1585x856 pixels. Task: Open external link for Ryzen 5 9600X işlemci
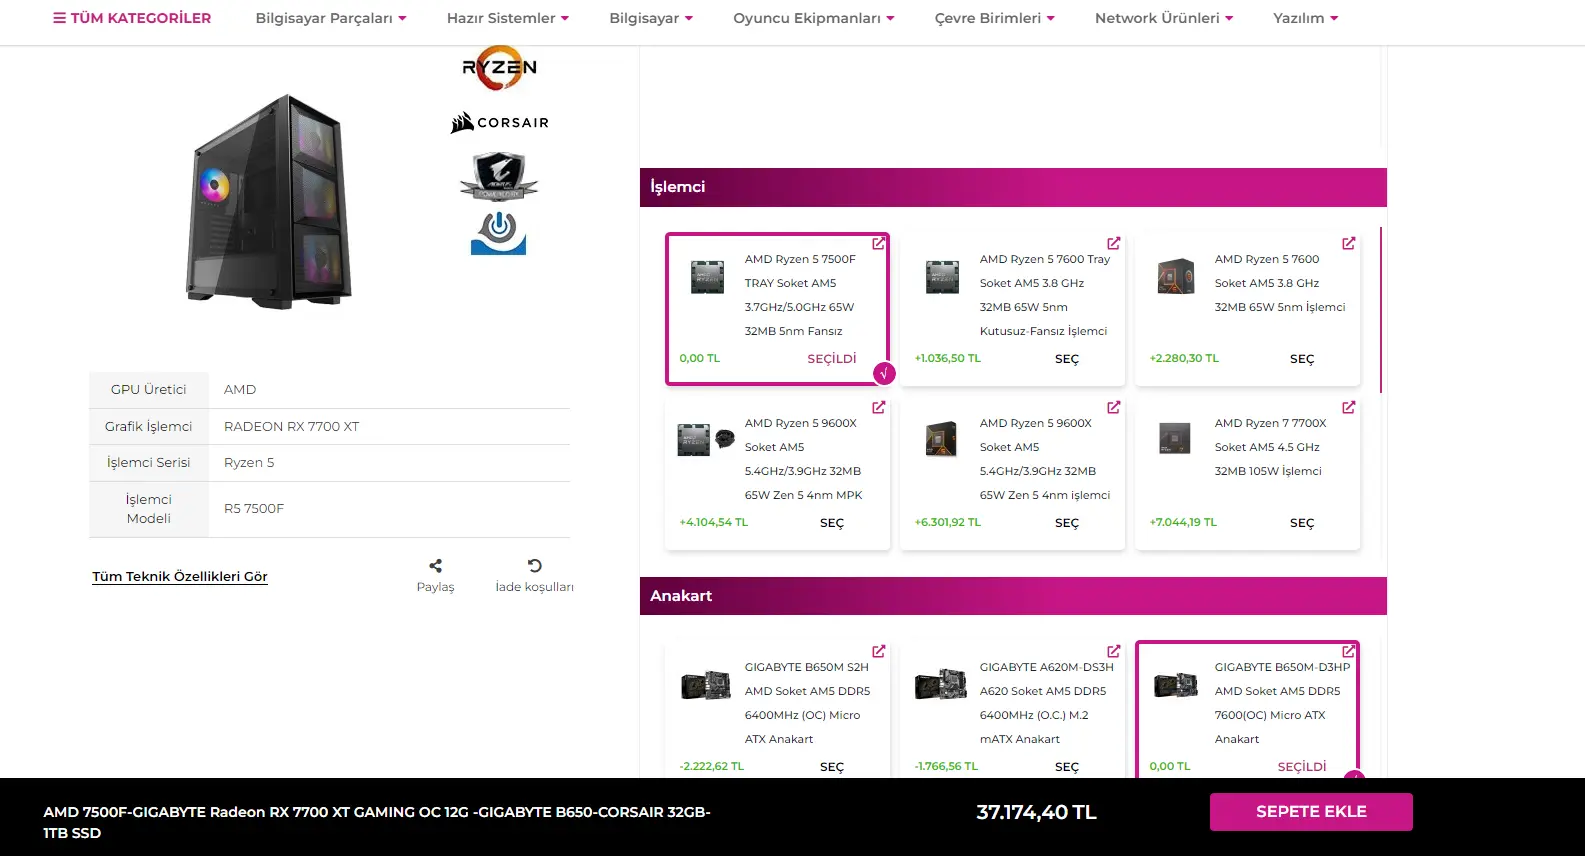click(1113, 407)
